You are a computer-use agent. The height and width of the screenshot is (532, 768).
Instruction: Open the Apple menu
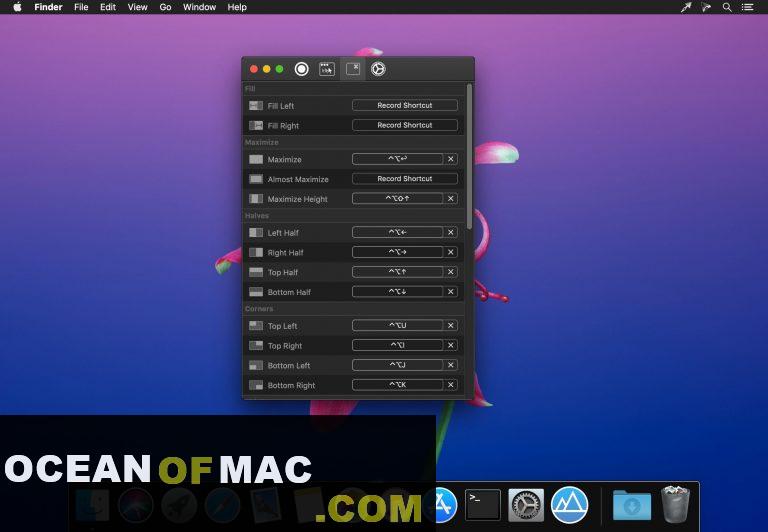point(17,7)
